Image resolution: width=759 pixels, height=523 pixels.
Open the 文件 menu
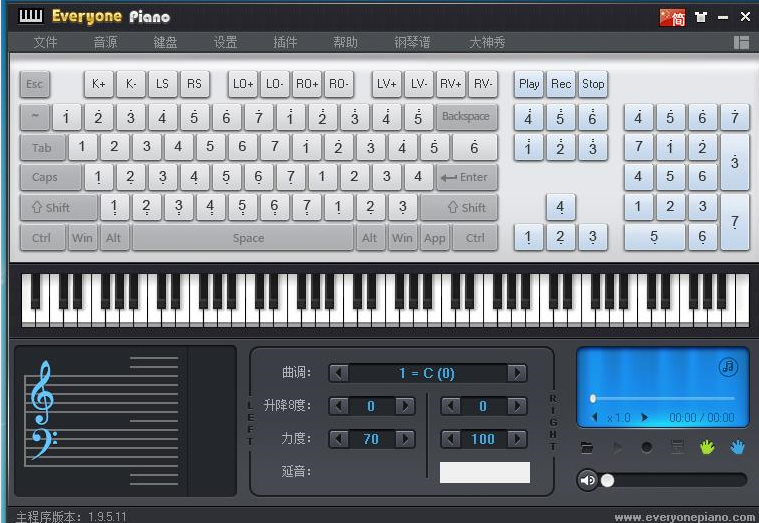tap(45, 43)
